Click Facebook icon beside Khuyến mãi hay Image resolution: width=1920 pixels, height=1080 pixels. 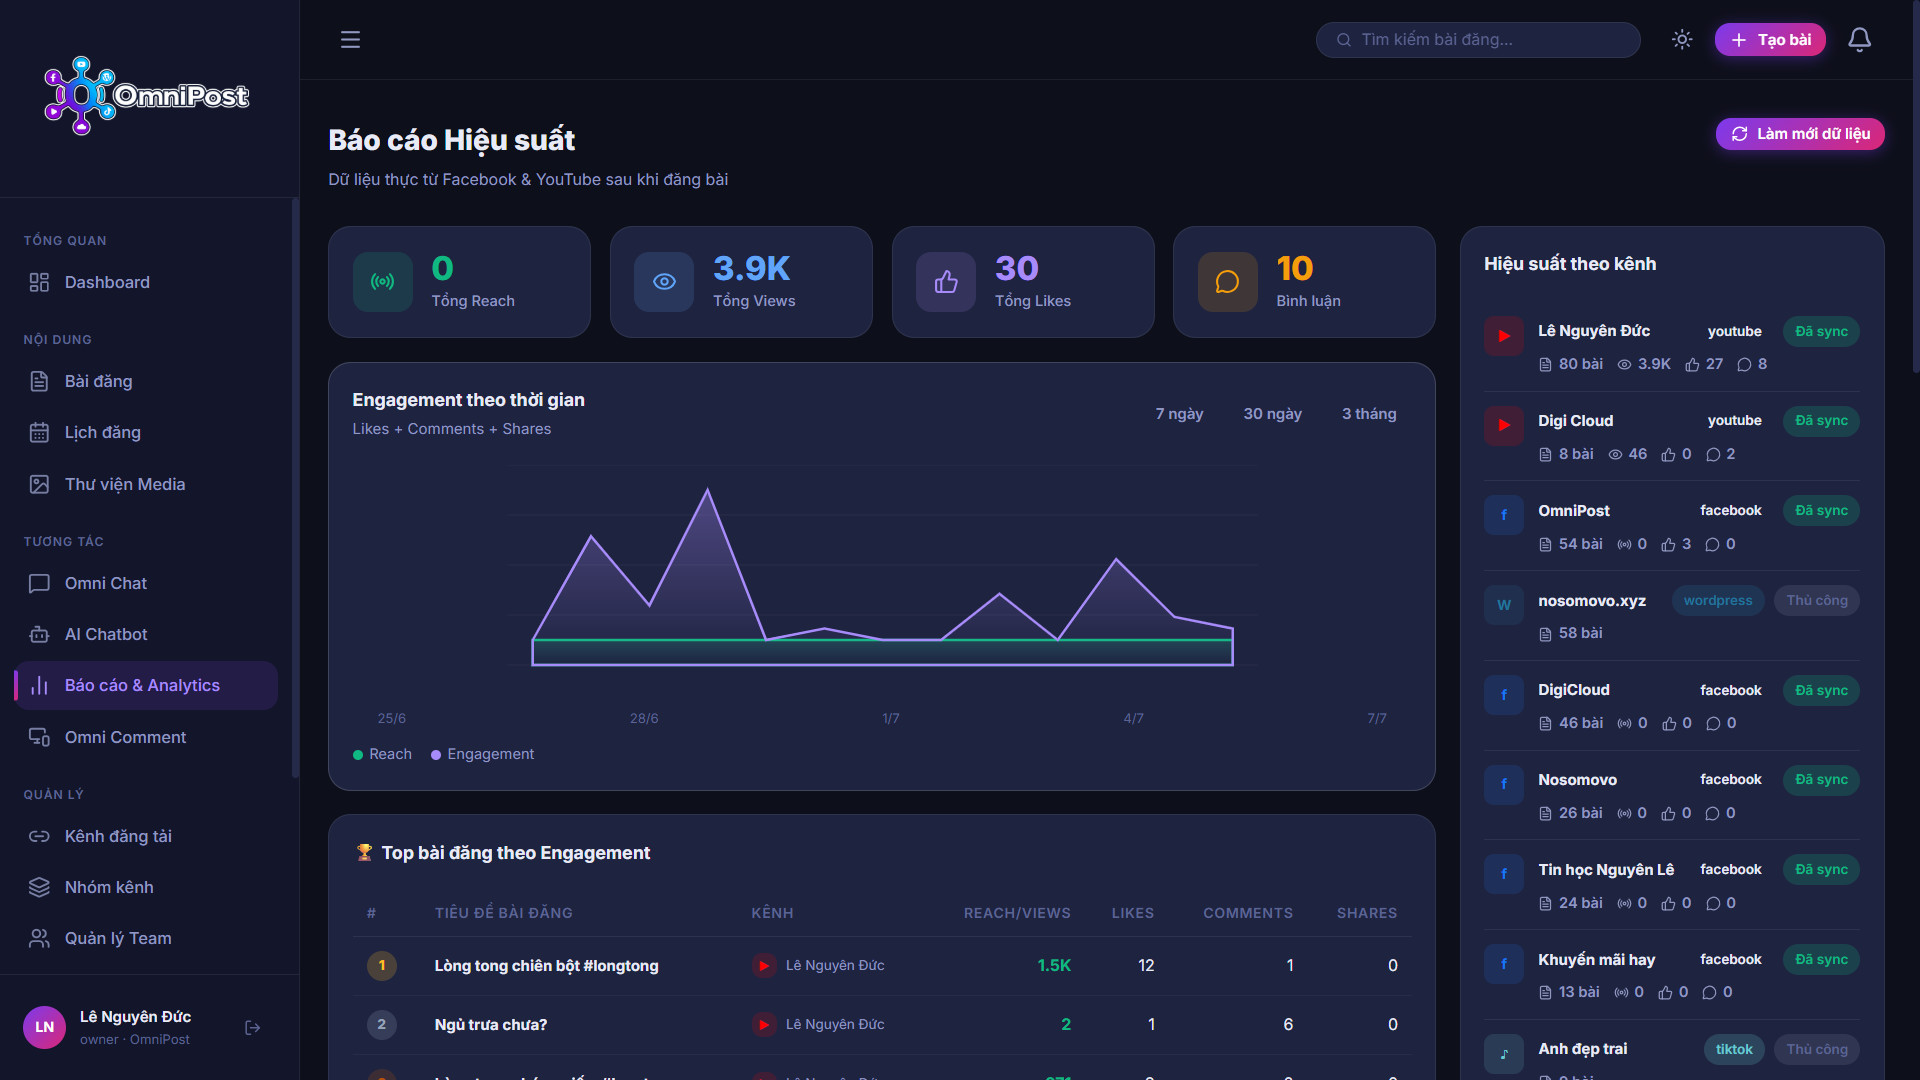[x=1504, y=964]
